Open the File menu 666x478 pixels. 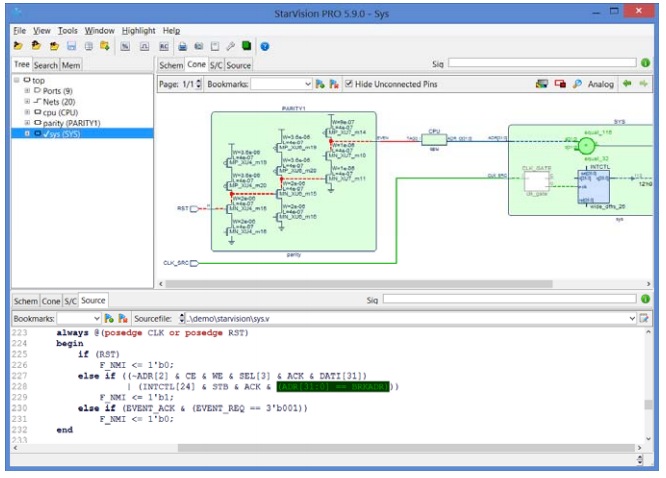[20, 31]
